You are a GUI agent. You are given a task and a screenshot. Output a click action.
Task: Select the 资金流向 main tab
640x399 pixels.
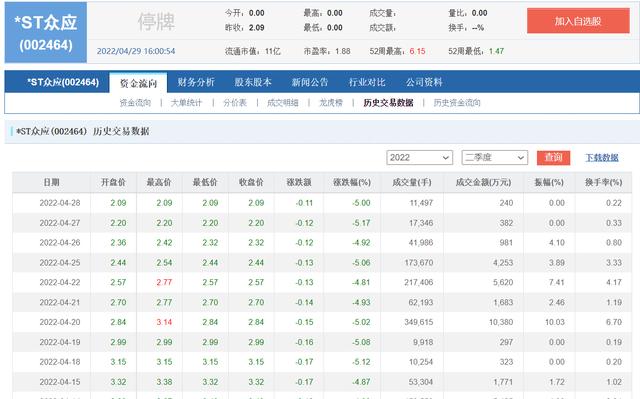pos(138,83)
